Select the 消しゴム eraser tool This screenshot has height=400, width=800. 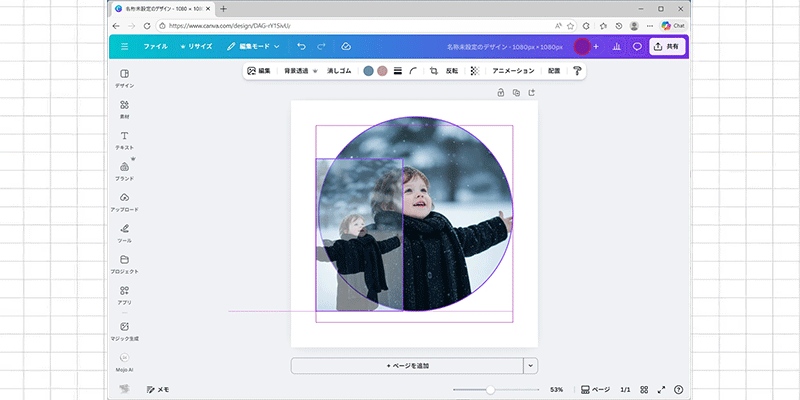pyautogui.click(x=339, y=71)
